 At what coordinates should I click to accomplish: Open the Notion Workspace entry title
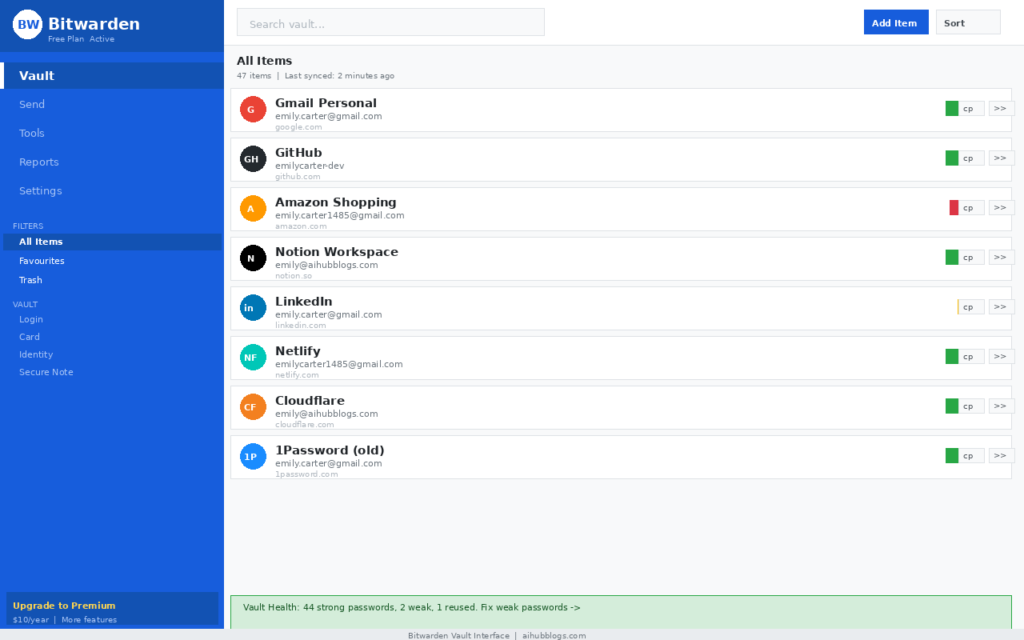pos(336,251)
